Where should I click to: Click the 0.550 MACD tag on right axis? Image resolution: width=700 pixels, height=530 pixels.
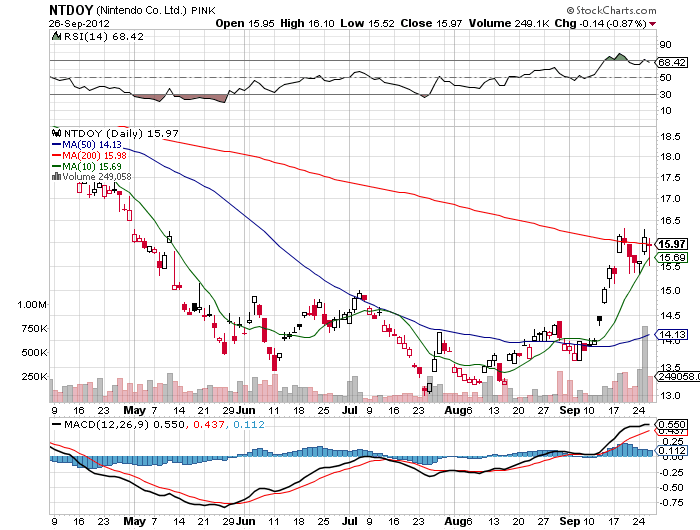click(x=671, y=424)
